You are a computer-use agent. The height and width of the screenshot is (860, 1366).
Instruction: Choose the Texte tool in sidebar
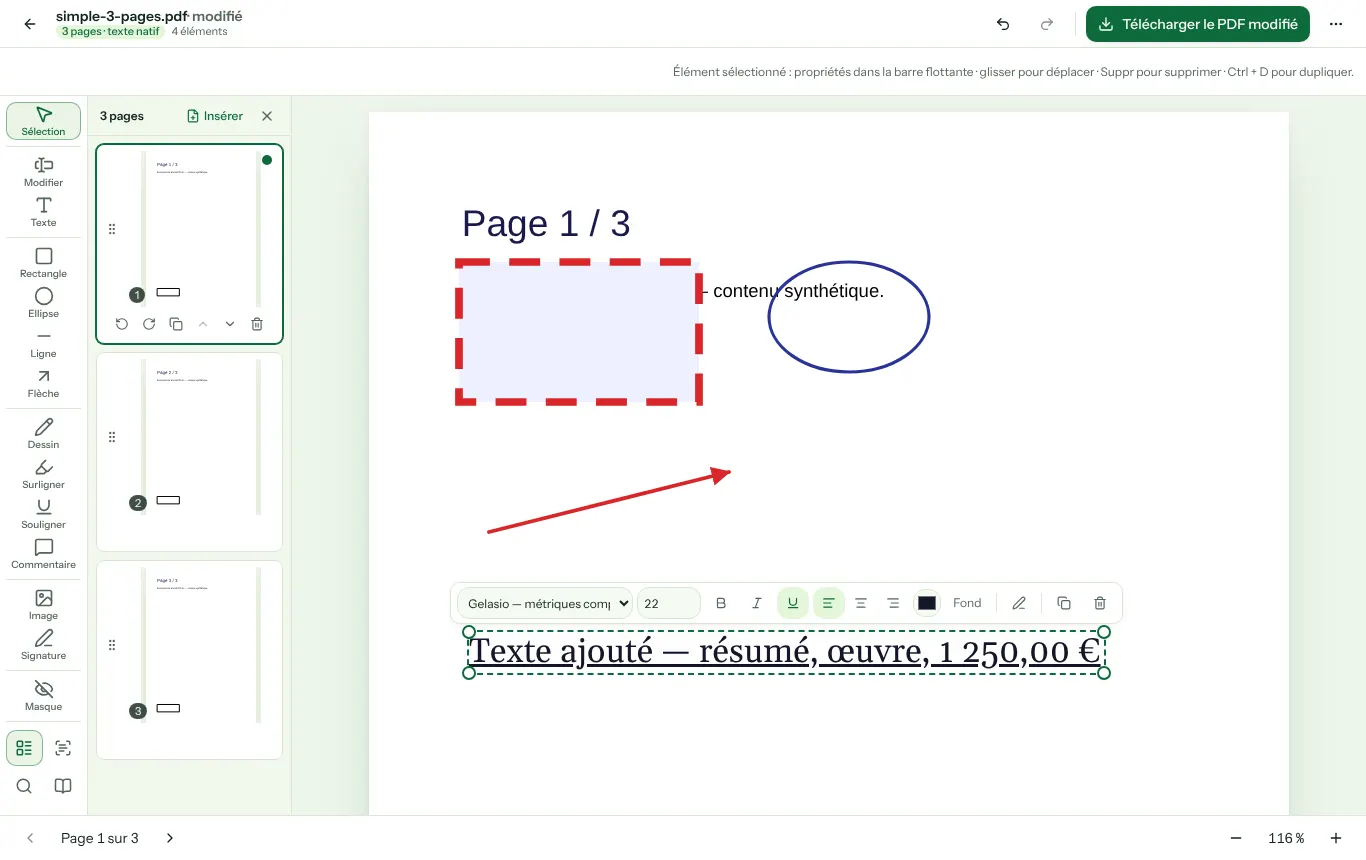tap(43, 212)
